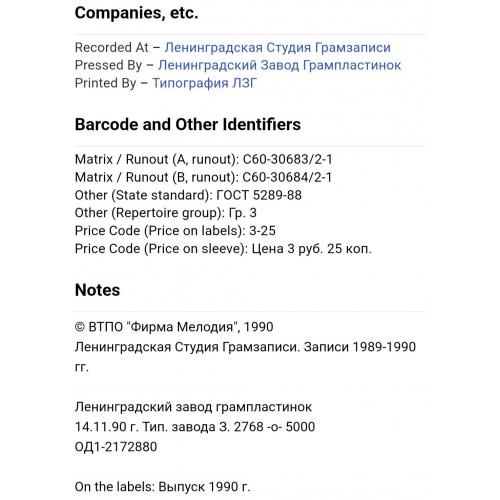The height and width of the screenshot is (500, 500).
Task: Click the Ленинградский завод грампластинок note line
Action: [193, 407]
